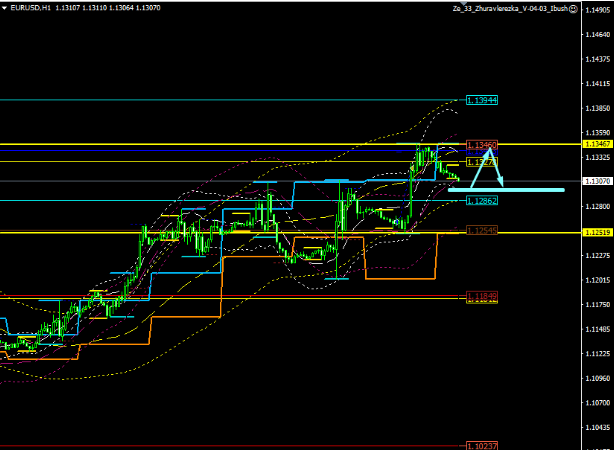Click the EURUSD,H1 chart title text

click(x=35, y=9)
